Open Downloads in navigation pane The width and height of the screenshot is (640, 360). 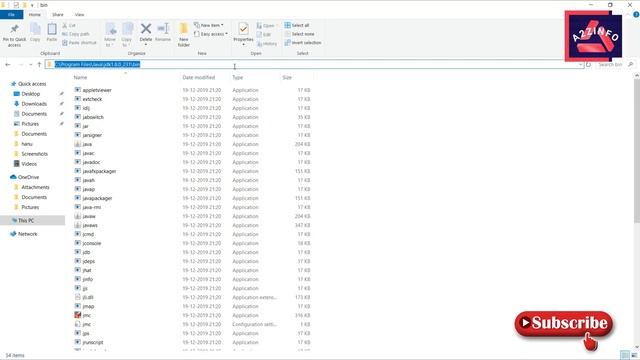pyautogui.click(x=34, y=104)
